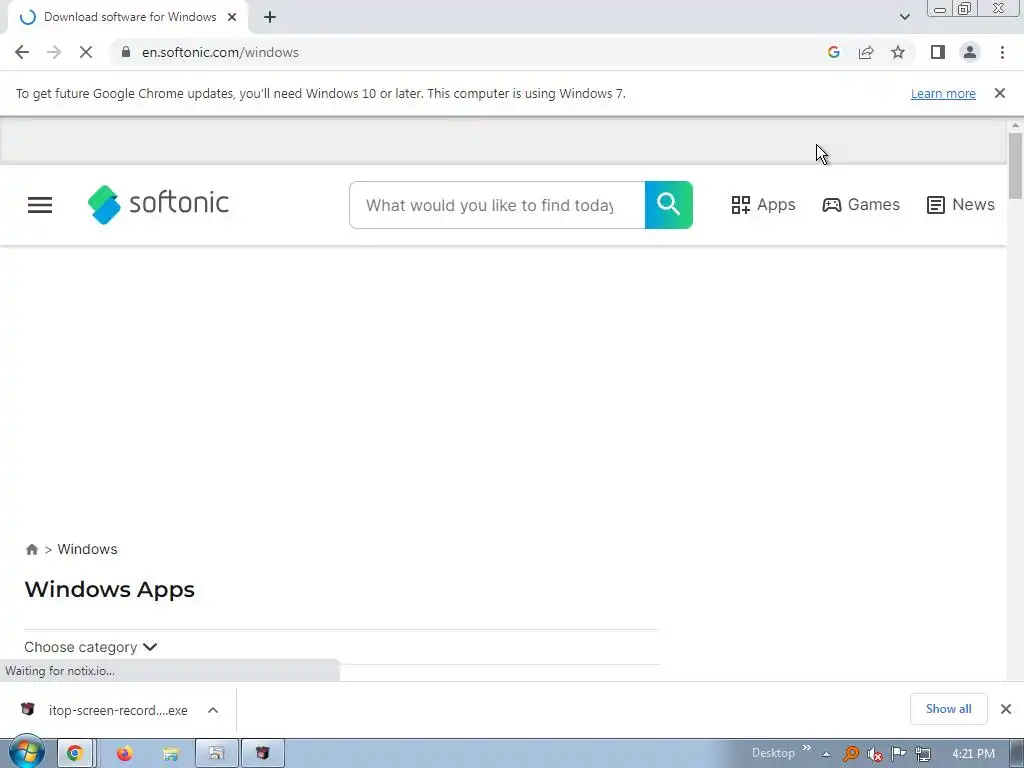Open File Explorer from taskbar
This screenshot has width=1024, height=768.
click(x=170, y=754)
